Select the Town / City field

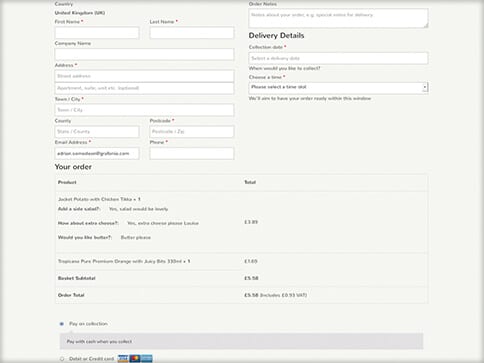(x=144, y=110)
